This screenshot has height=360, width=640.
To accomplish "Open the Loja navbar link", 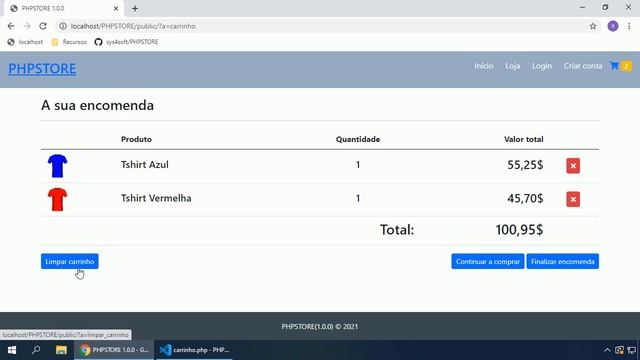I will 512,66.
